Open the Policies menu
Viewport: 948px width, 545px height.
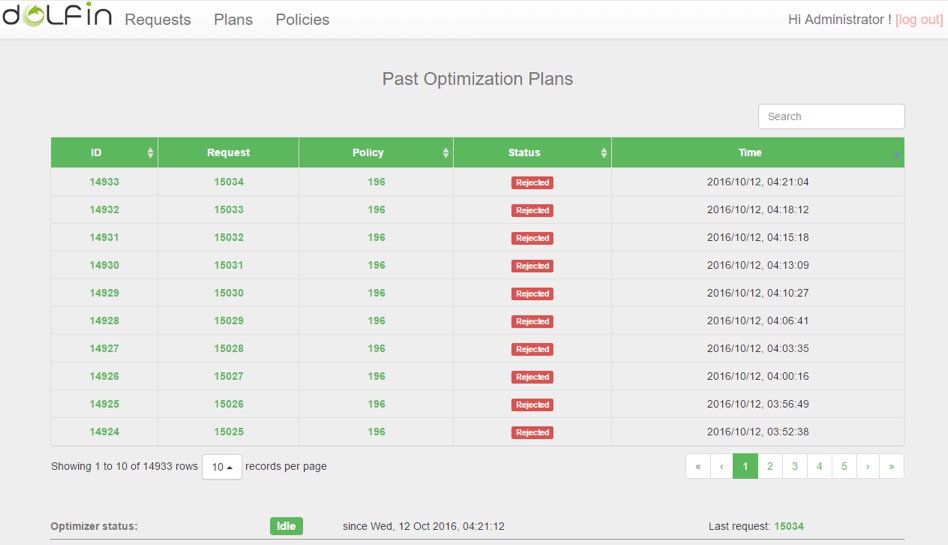302,19
